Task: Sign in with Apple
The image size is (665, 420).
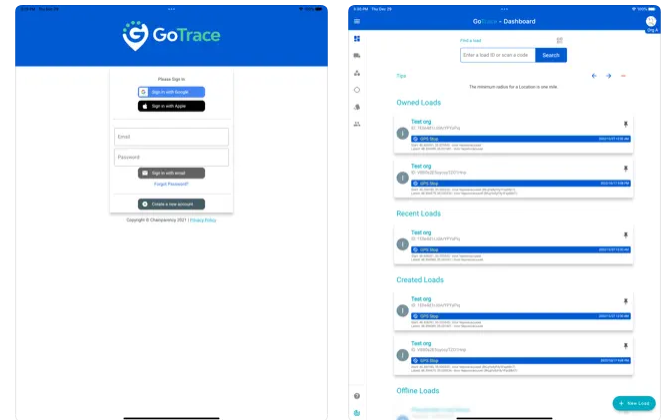Action: tap(171, 106)
